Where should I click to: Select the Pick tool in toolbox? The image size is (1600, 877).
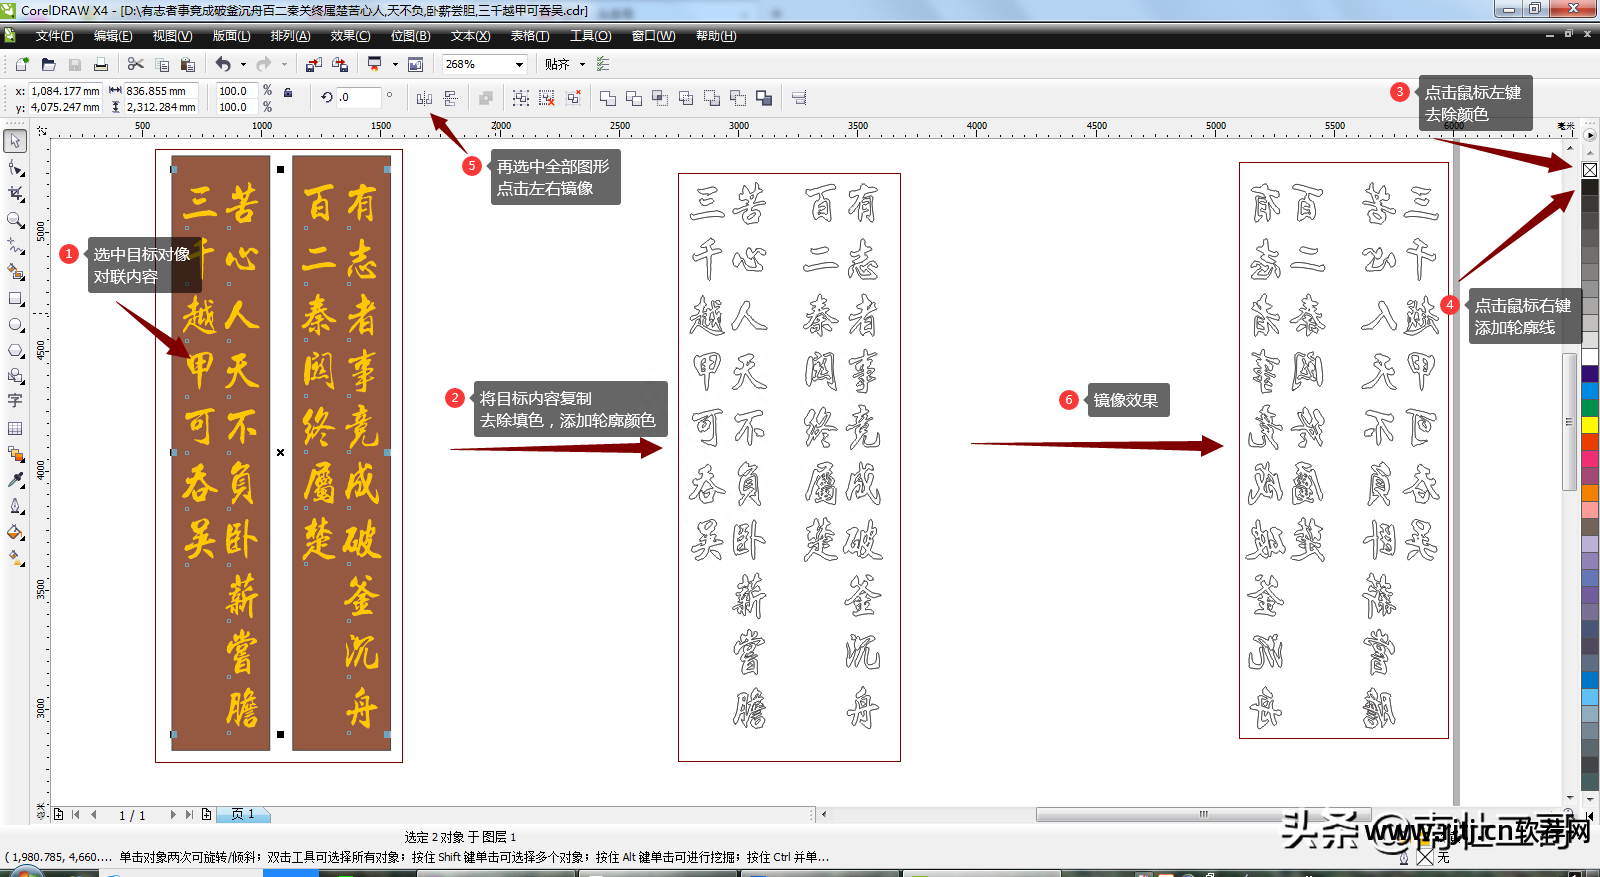coord(15,141)
